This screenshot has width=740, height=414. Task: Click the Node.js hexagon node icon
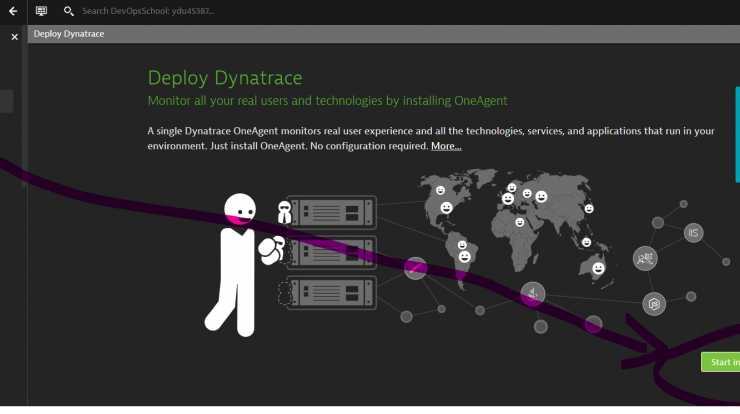[x=654, y=304]
